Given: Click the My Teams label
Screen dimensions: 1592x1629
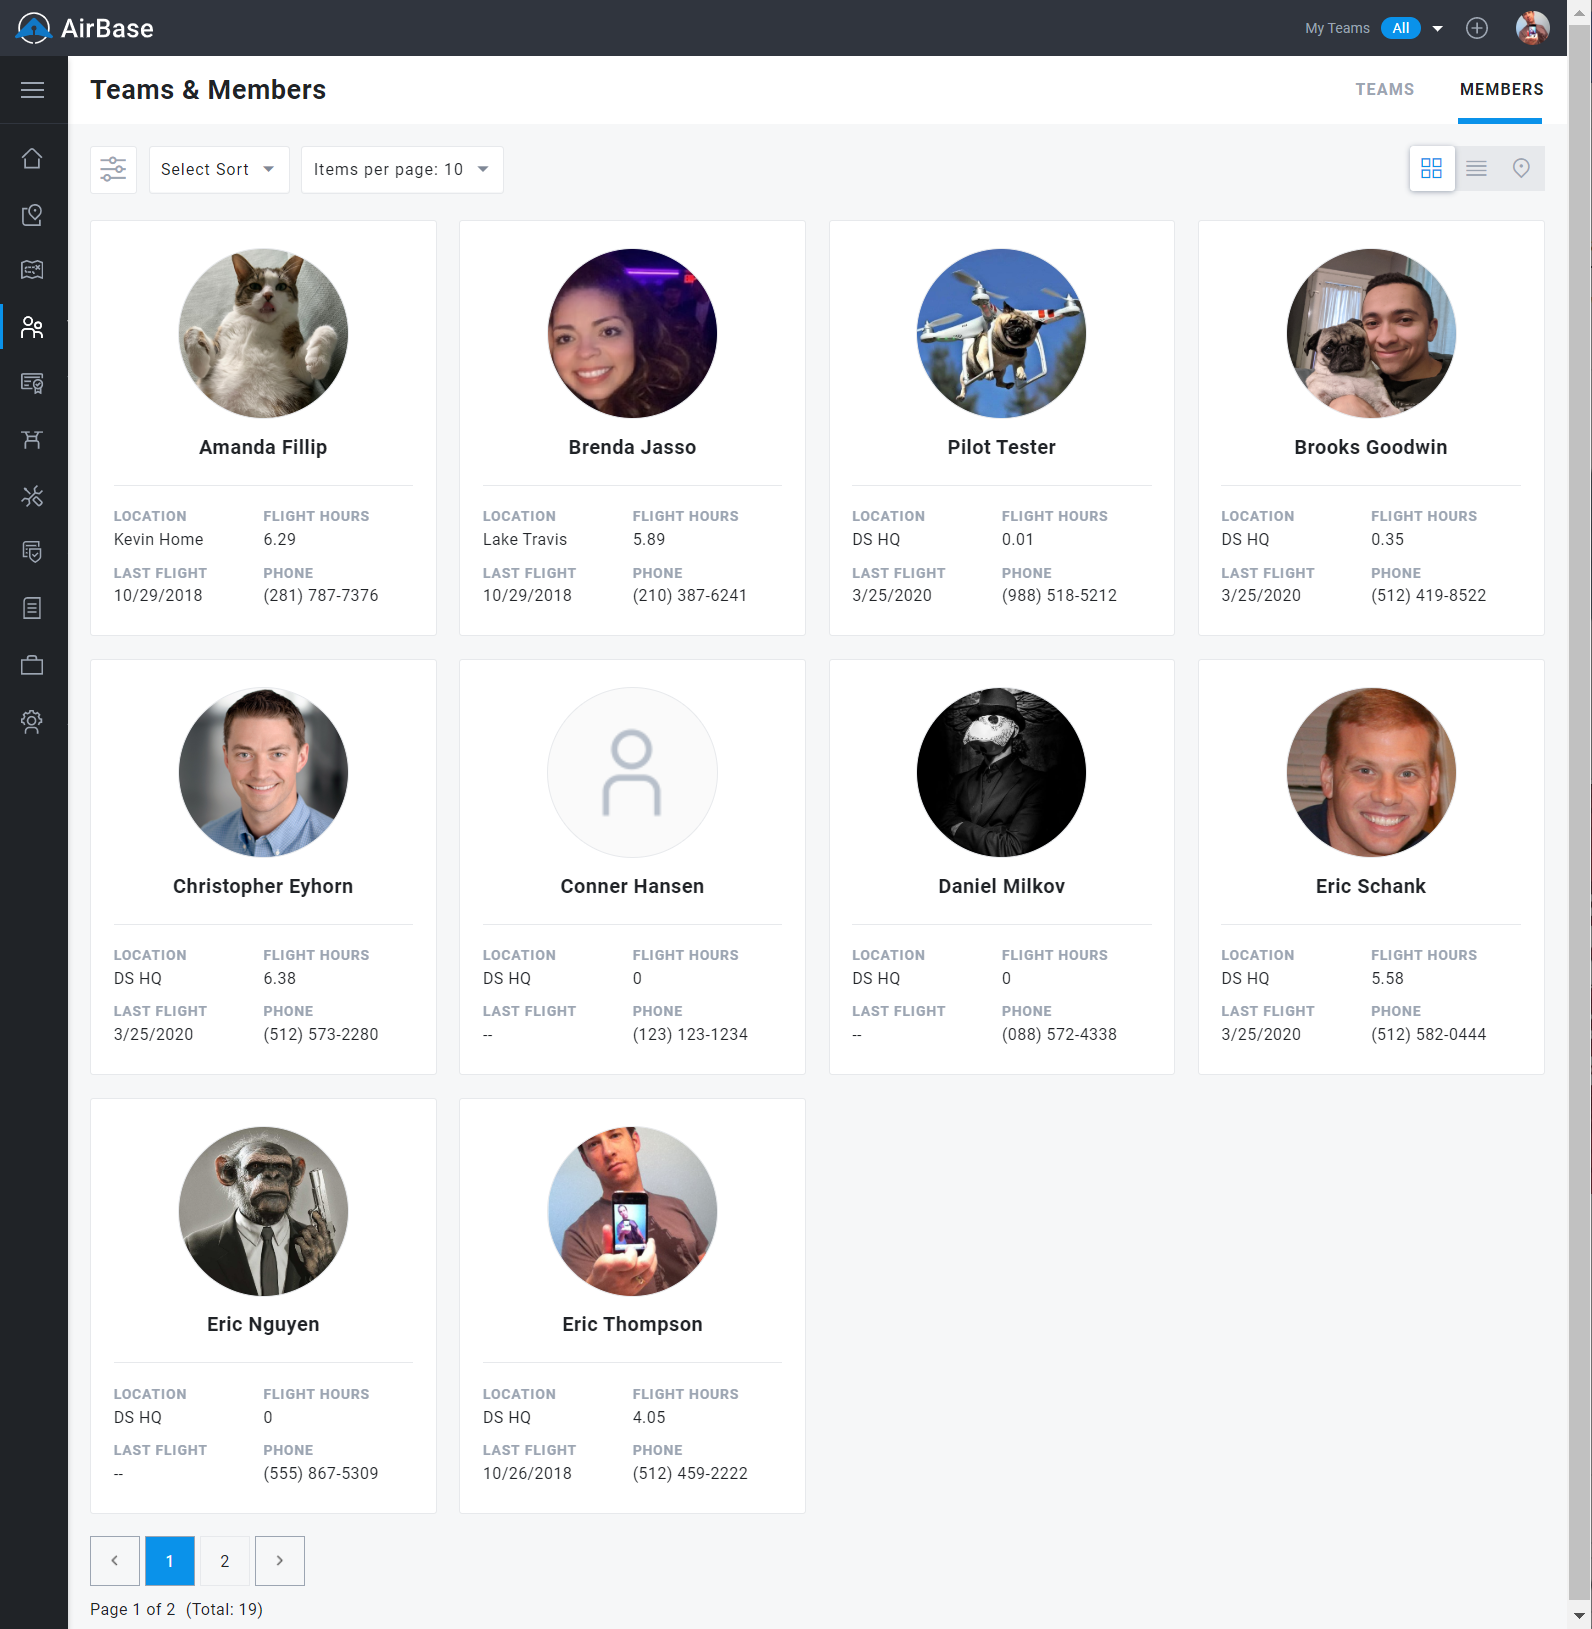Looking at the screenshot, I should [x=1337, y=28].
